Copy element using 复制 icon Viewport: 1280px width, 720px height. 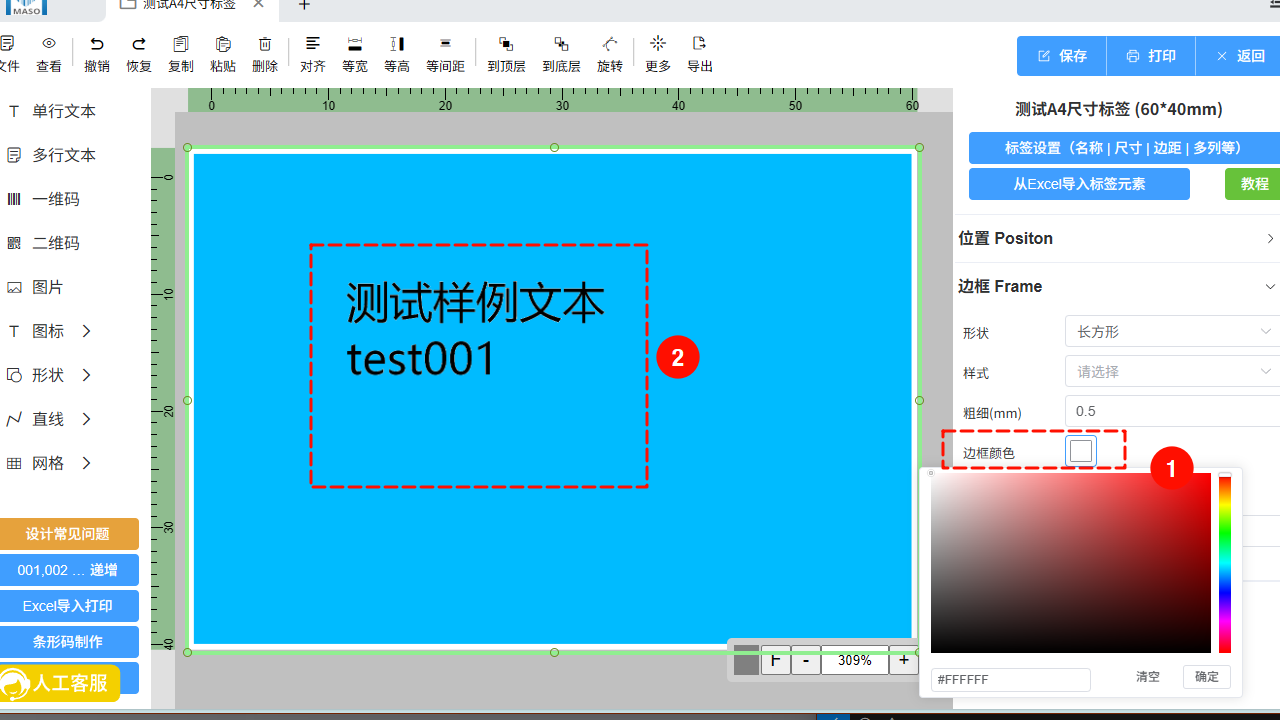(x=181, y=44)
